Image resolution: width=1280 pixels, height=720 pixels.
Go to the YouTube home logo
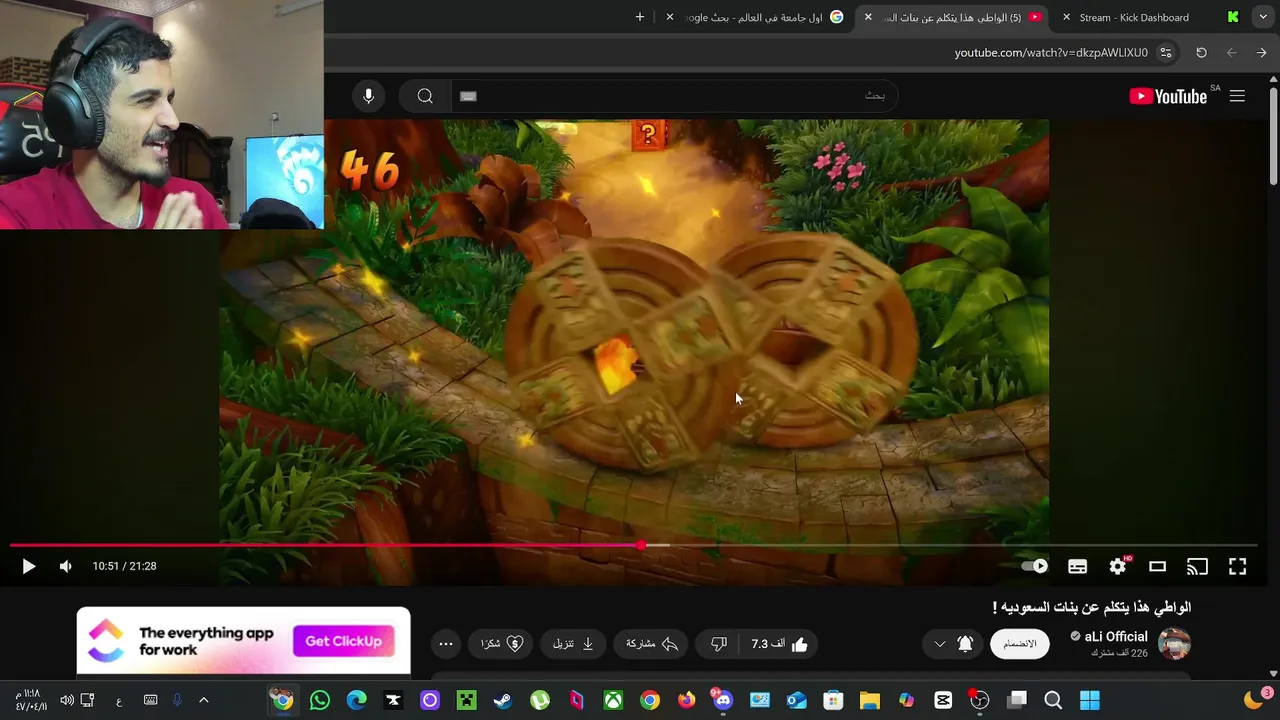[x=1168, y=96]
